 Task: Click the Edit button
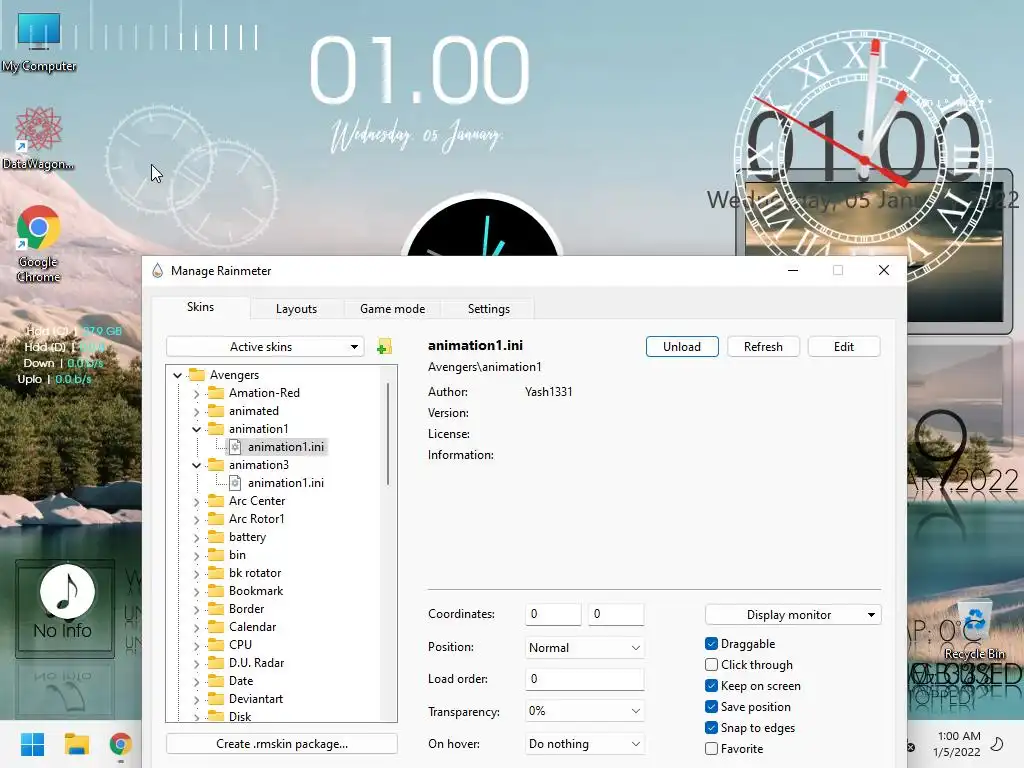844,347
